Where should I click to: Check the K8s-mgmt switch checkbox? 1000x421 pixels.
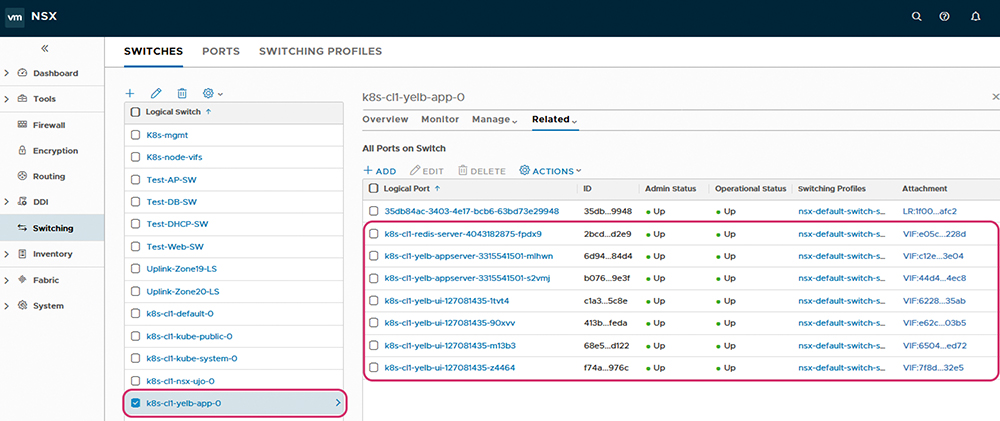click(135, 135)
